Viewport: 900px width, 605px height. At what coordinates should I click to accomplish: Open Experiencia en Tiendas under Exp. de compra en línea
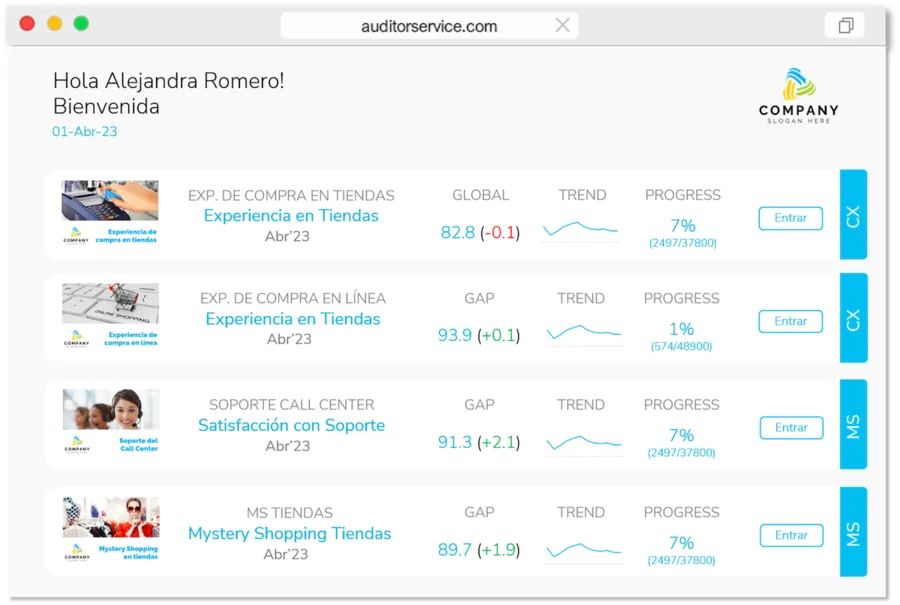(293, 319)
